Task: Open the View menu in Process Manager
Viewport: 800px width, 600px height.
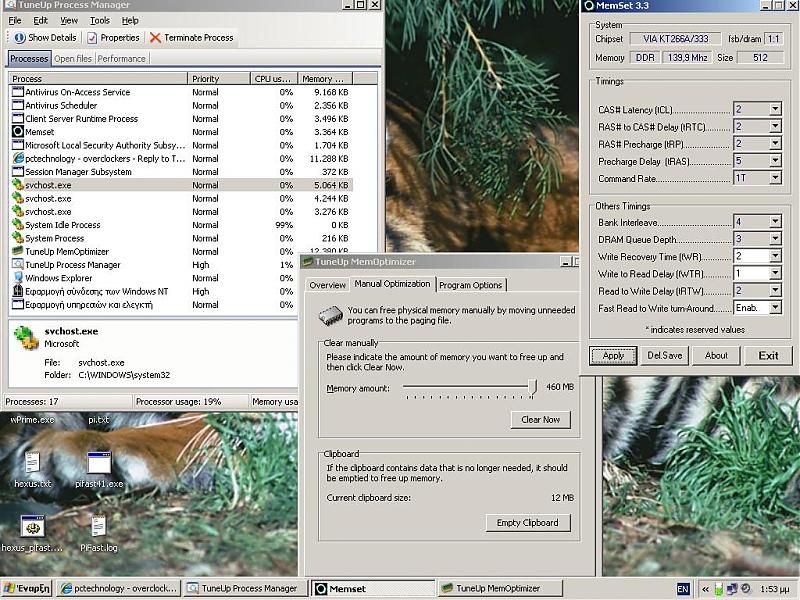Action: pyautogui.click(x=69, y=20)
